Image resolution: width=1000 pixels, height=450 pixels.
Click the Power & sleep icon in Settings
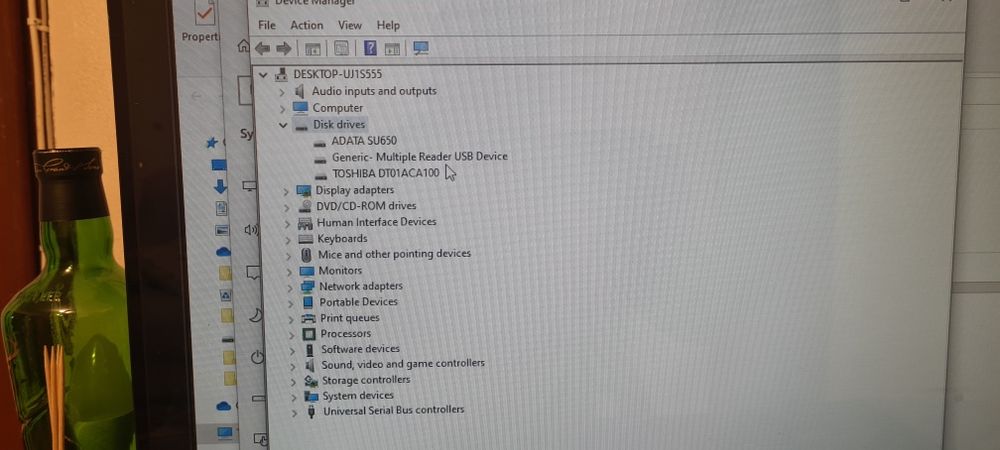257,357
